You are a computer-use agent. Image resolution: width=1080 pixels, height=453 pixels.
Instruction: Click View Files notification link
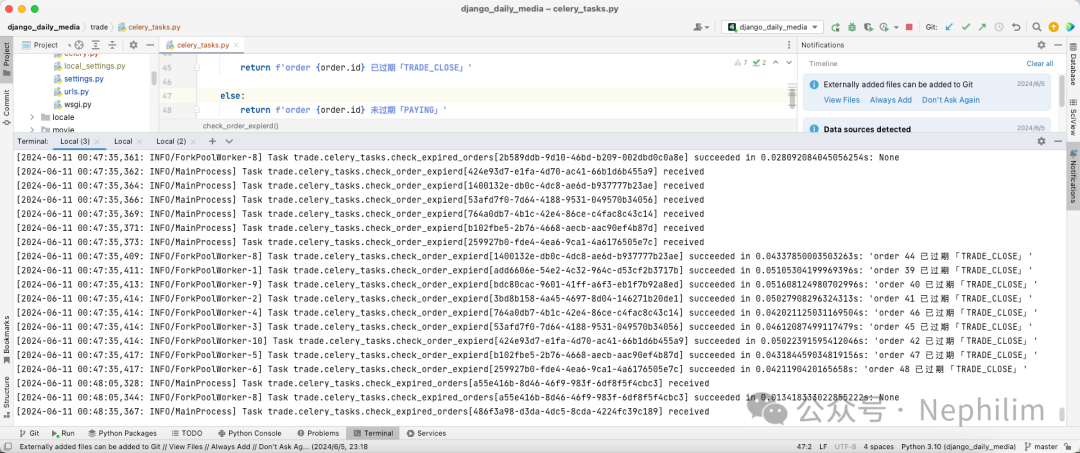click(842, 100)
